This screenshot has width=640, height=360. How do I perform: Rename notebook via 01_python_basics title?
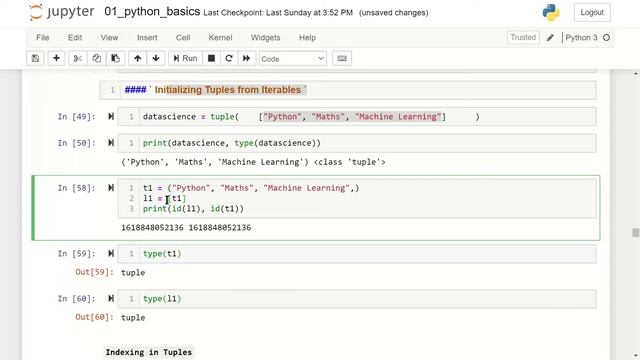(x=152, y=11)
